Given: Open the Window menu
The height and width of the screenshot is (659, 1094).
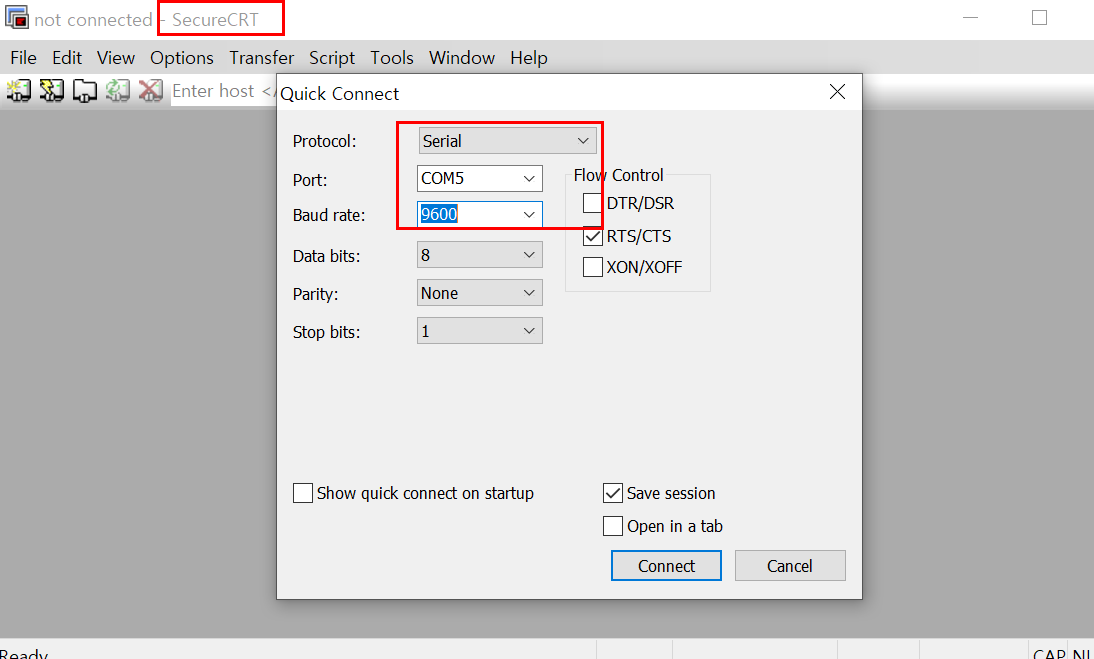Looking at the screenshot, I should 462,58.
